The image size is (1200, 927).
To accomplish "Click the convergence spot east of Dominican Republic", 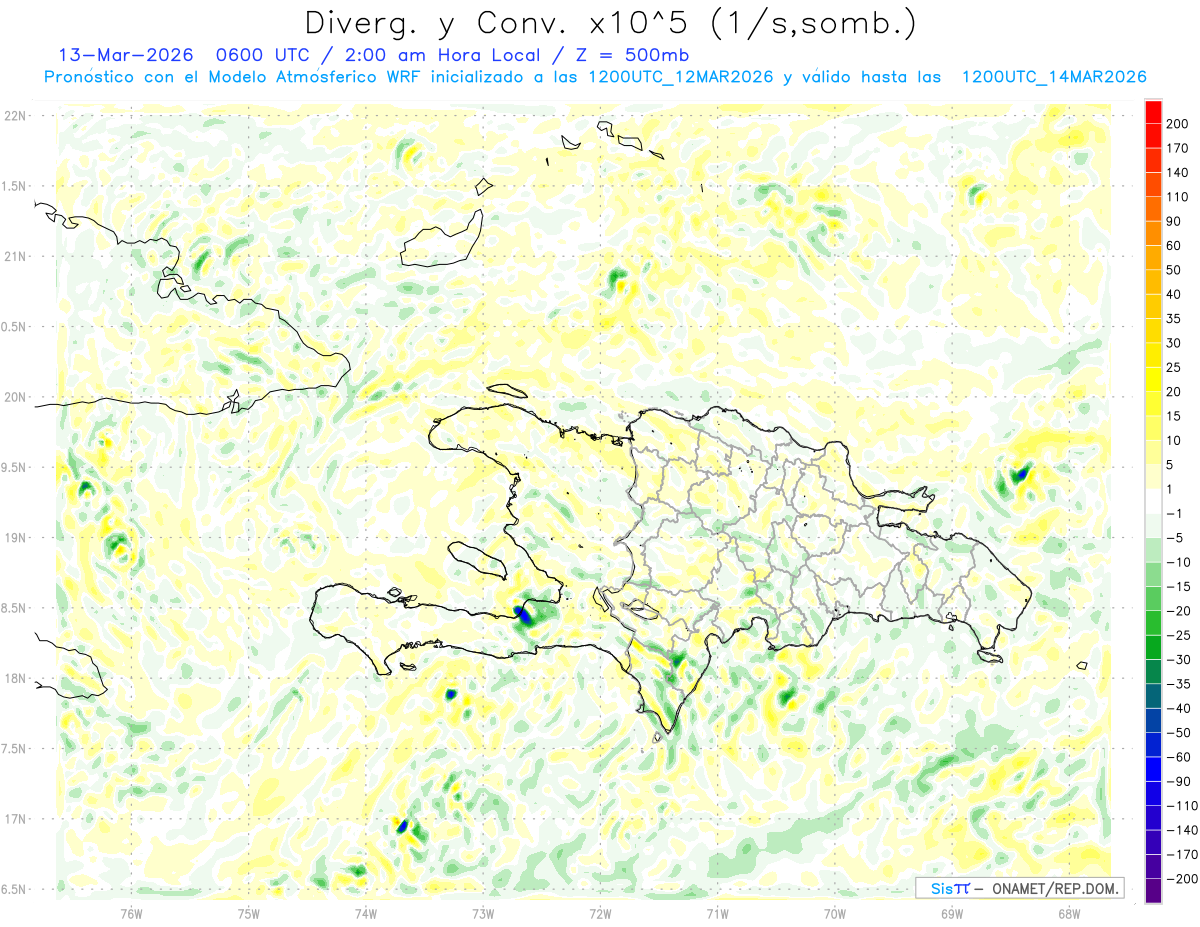I will 1020,474.
